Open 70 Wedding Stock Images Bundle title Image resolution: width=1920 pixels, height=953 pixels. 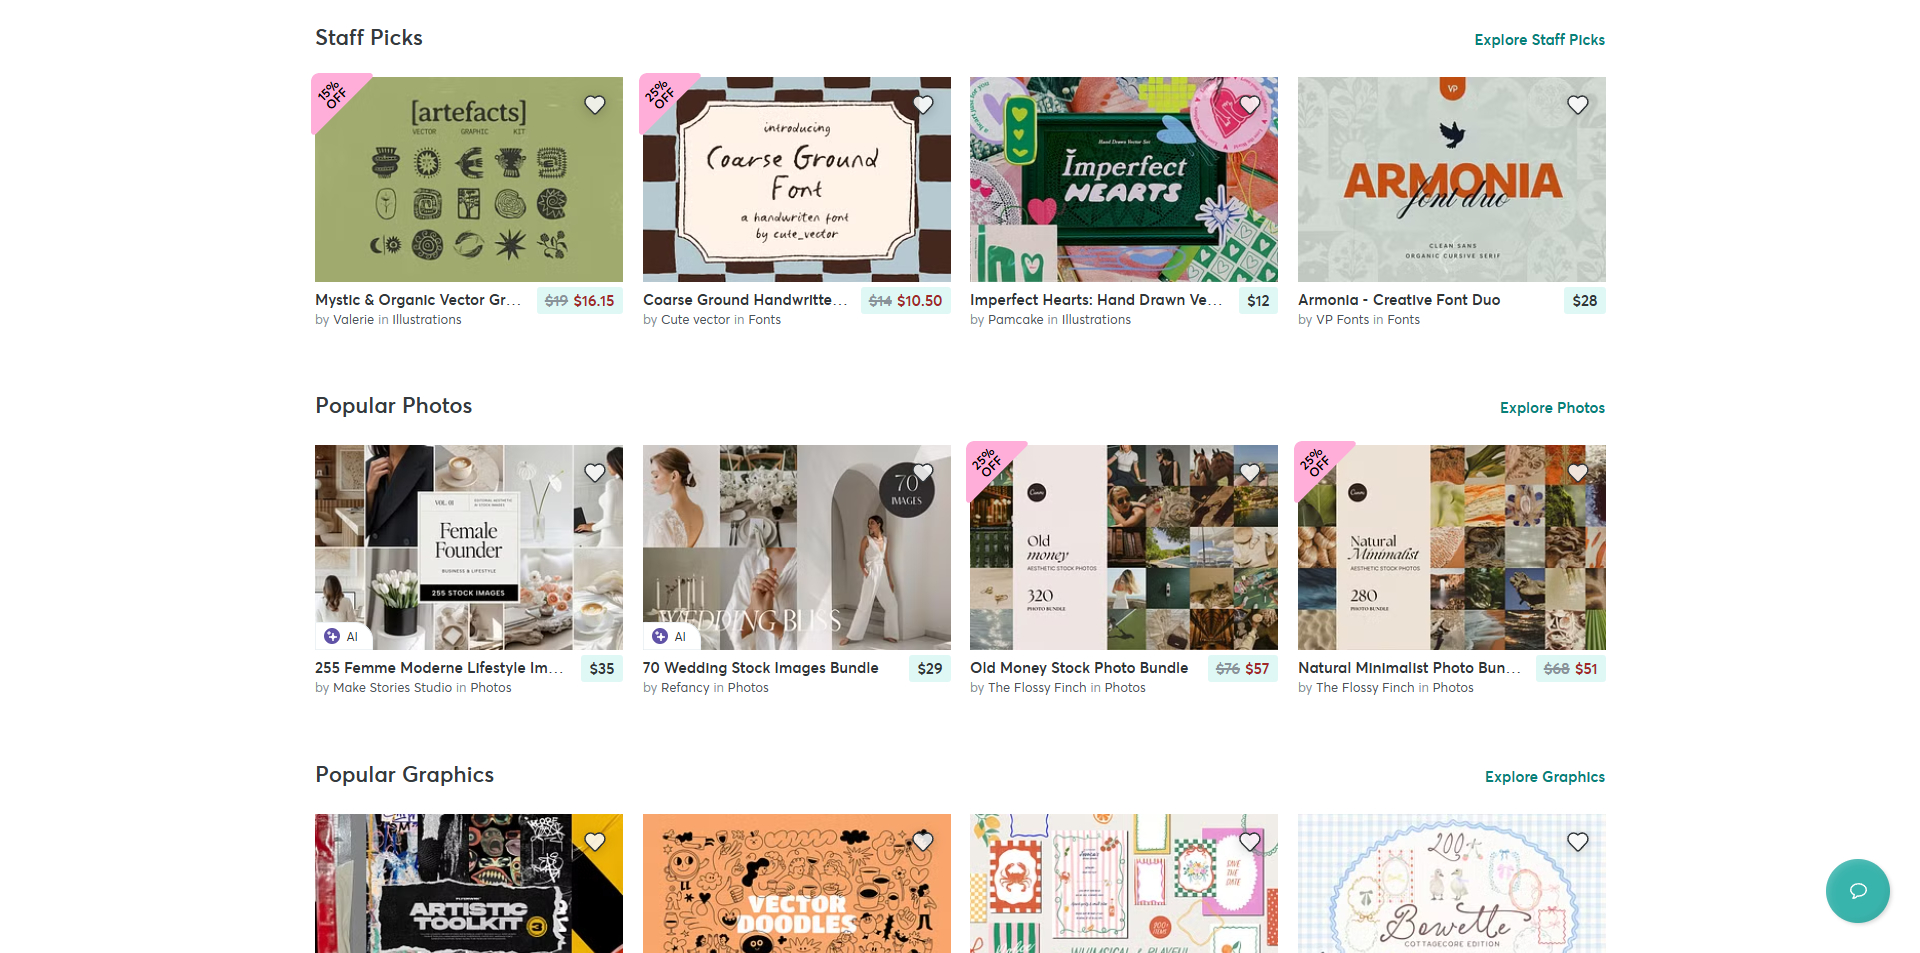[761, 668]
